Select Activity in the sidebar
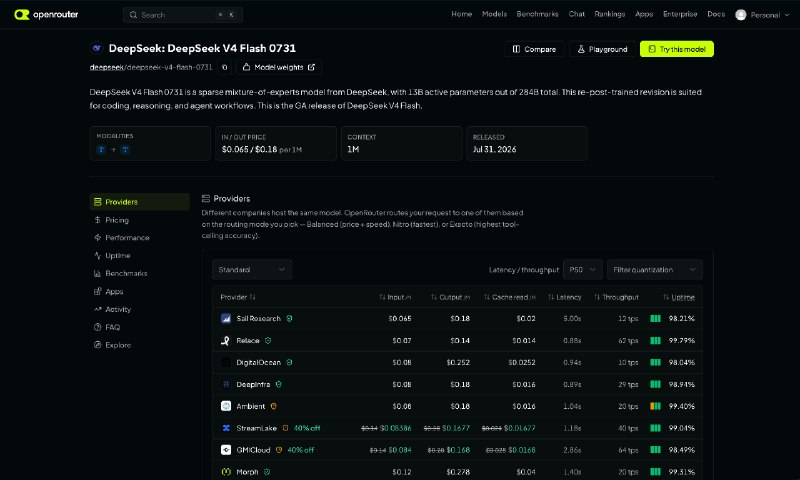 (x=139, y=309)
